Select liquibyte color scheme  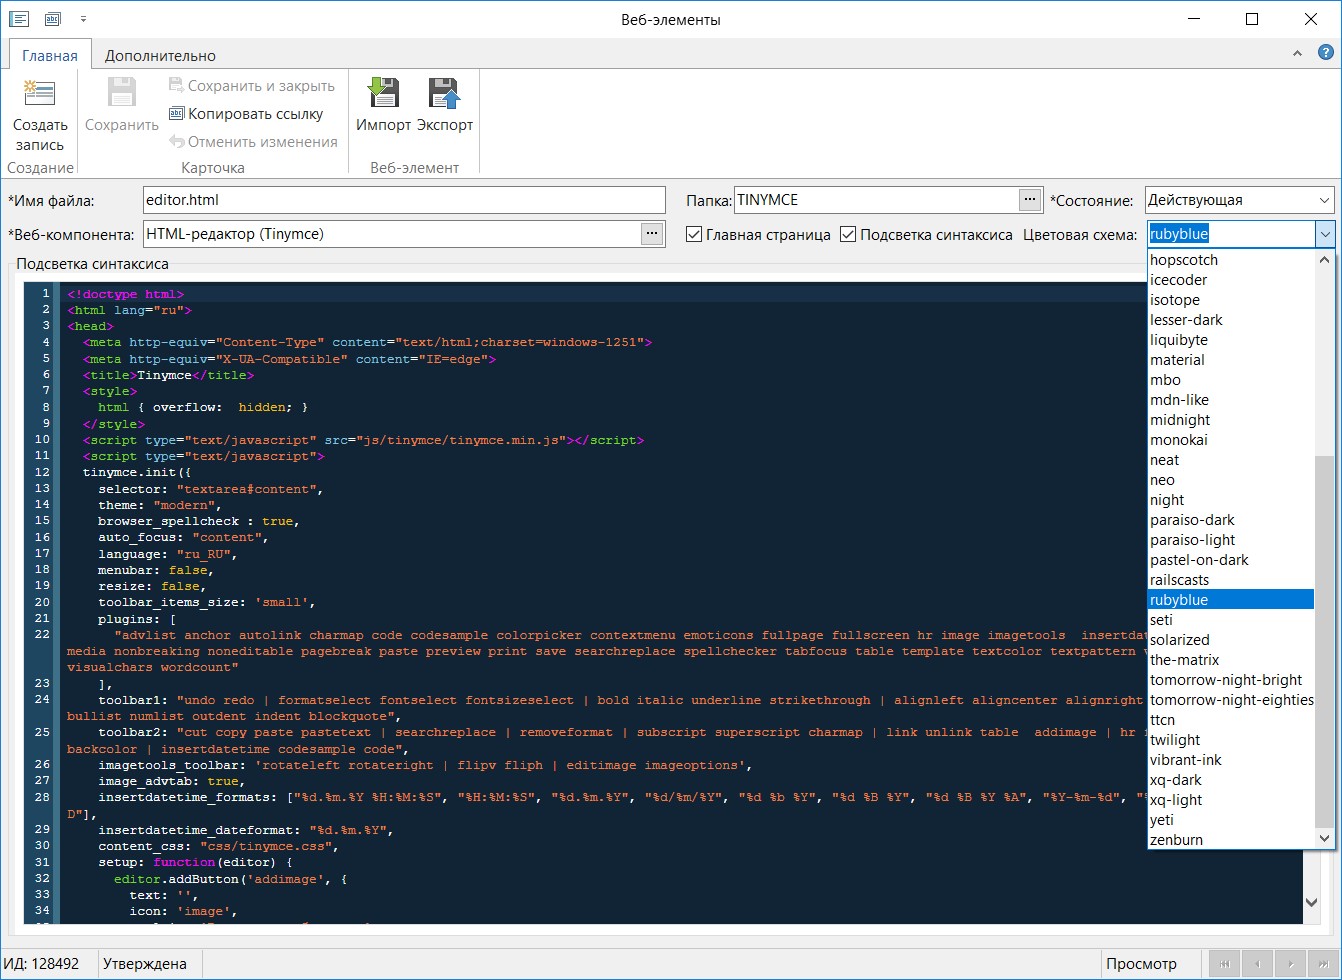pyautogui.click(x=1231, y=340)
